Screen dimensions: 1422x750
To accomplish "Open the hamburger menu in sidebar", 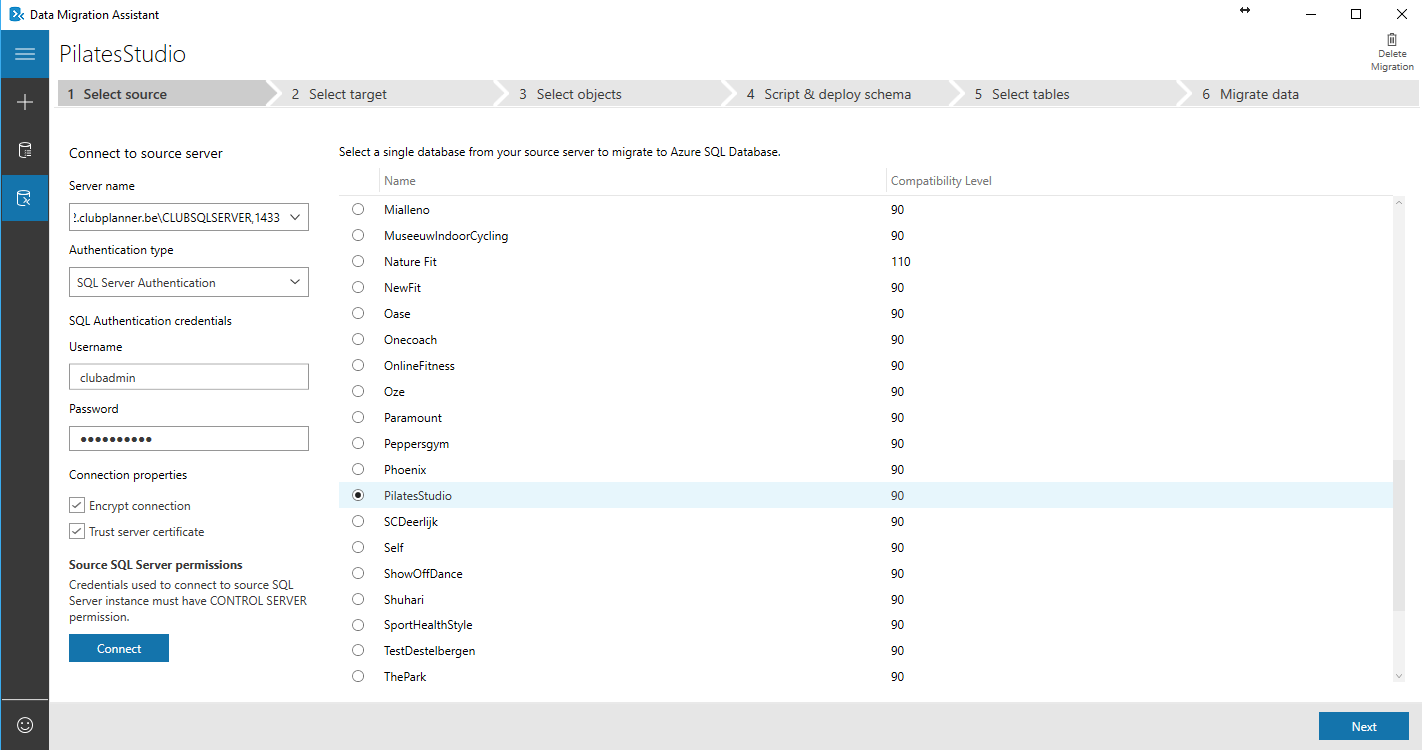I will [25, 54].
